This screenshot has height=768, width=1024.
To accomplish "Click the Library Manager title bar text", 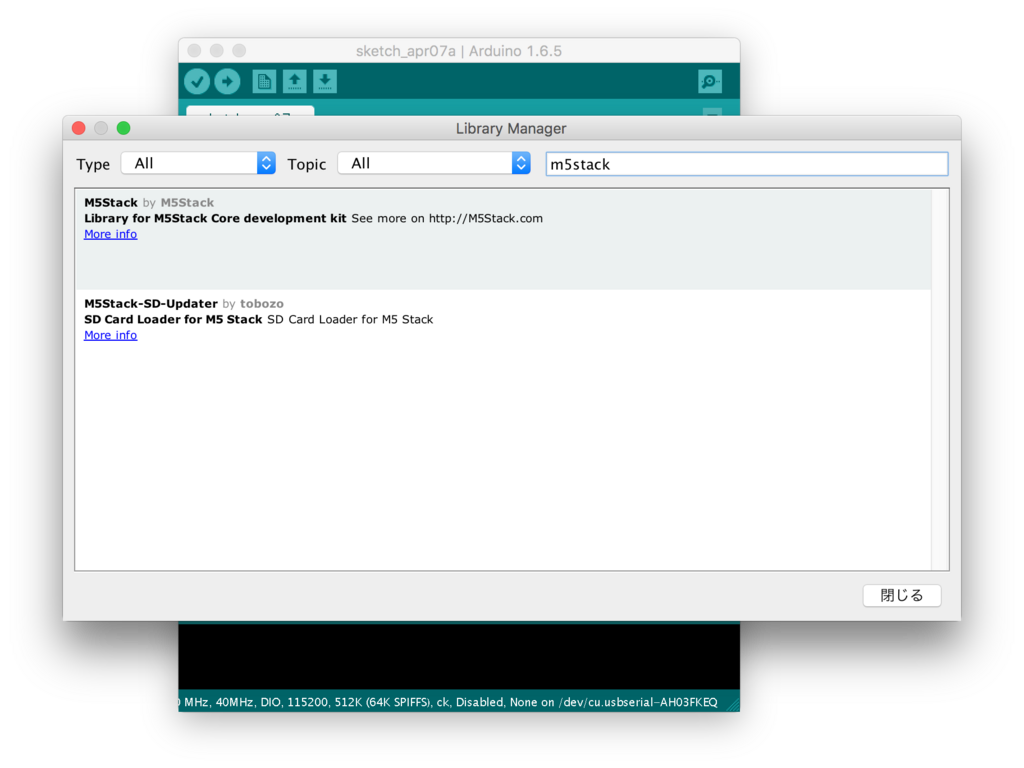I will click(511, 129).
